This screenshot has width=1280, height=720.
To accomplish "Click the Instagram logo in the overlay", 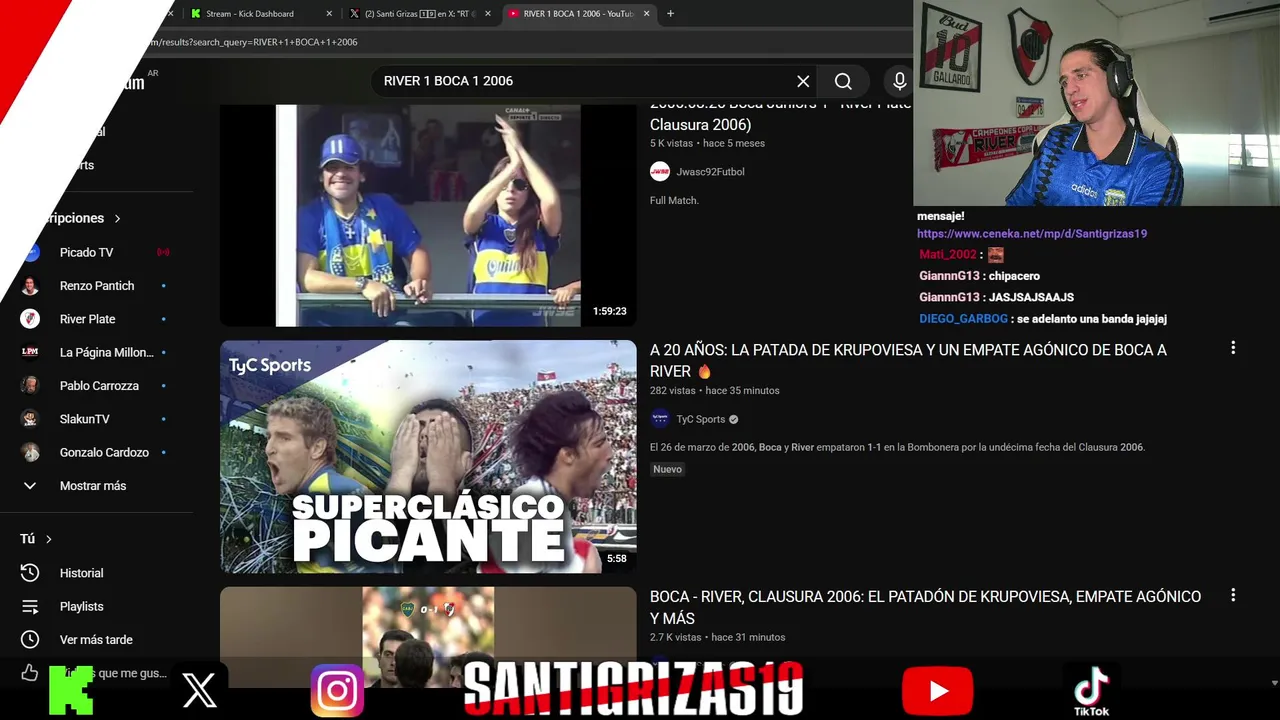I will click(x=337, y=691).
